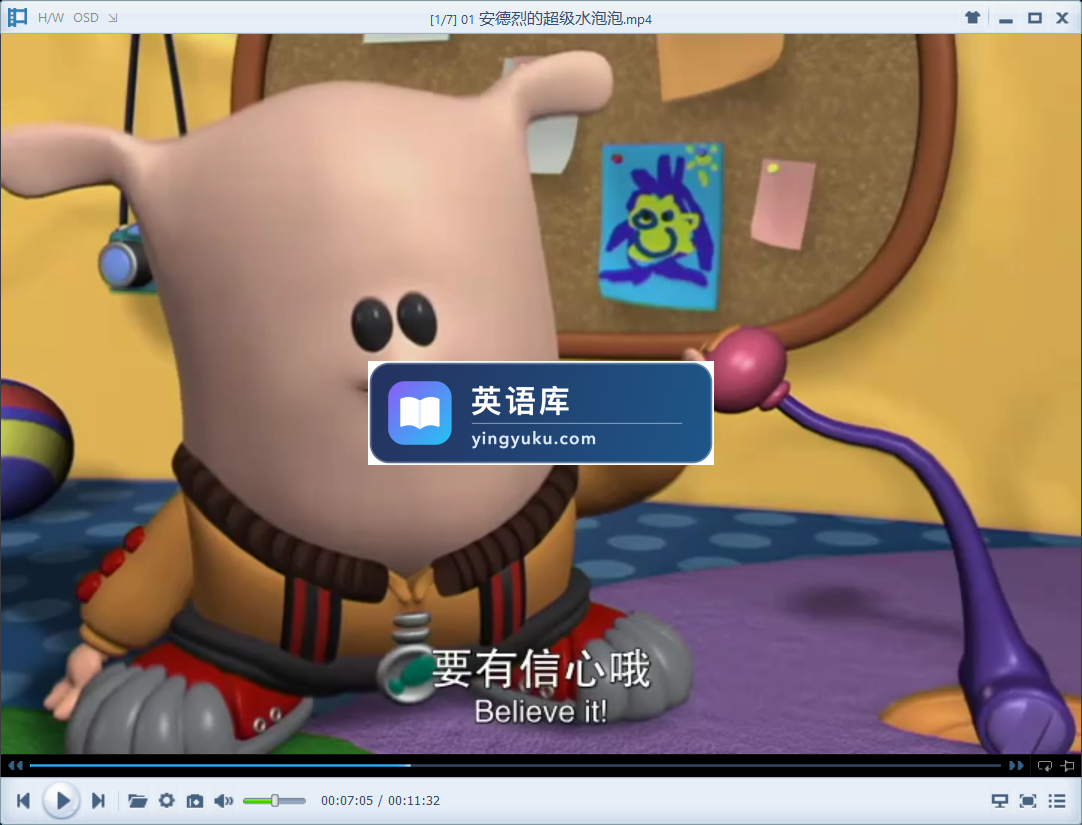Enter fullscreen mode with the frame icon
The image size is (1082, 825).
pyautogui.click(x=1027, y=801)
